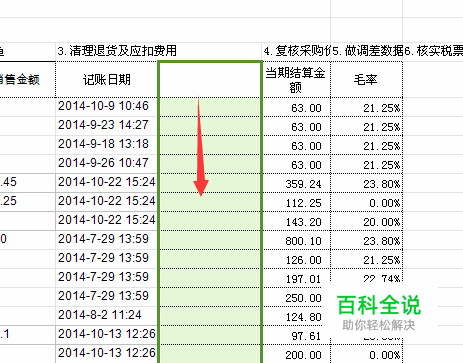
Task: Click the date 2014-9-18 13:18
Action: (x=106, y=145)
